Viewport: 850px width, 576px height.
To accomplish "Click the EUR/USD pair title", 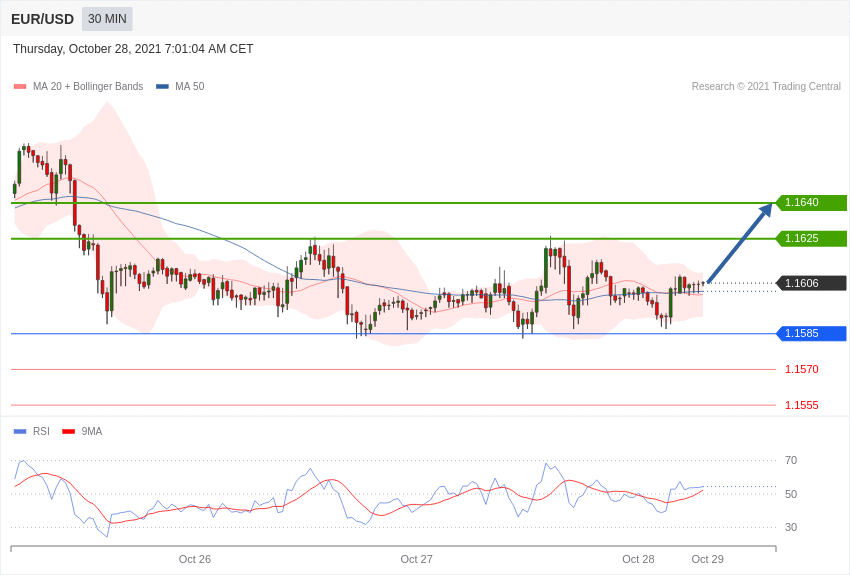I will click(x=42, y=20).
